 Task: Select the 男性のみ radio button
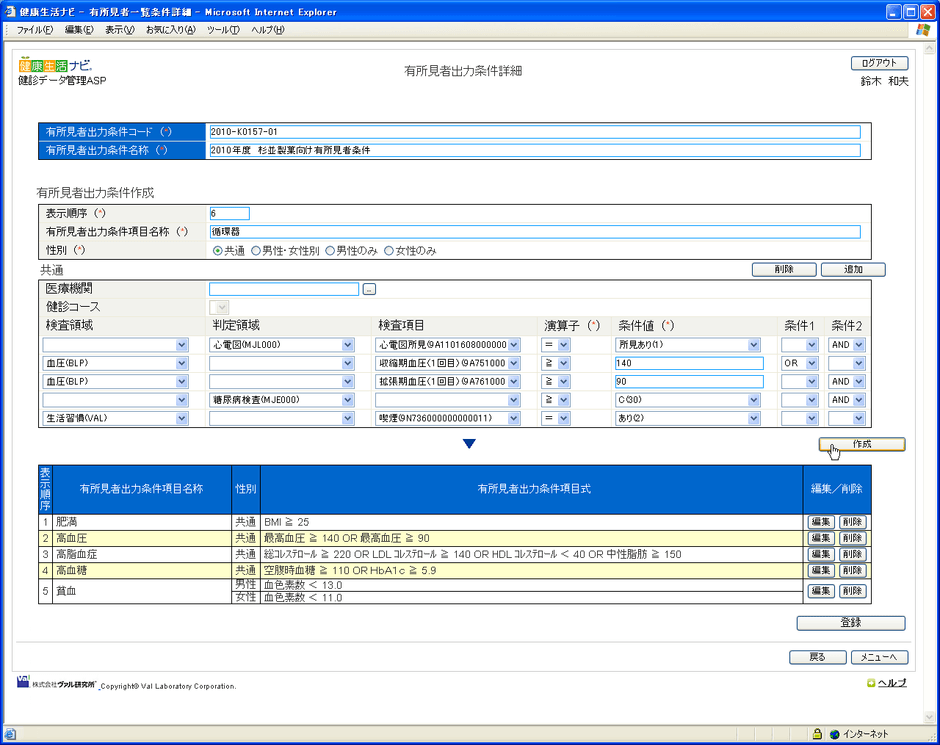pos(331,251)
